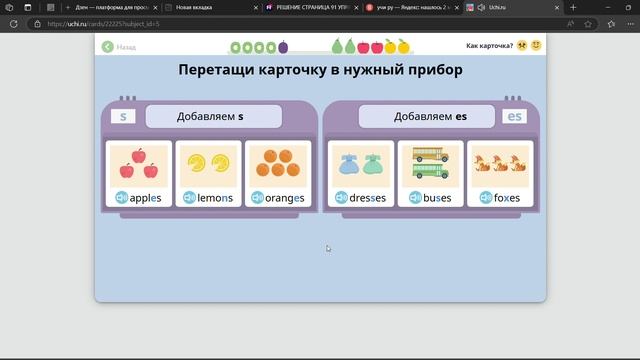The width and height of the screenshot is (640, 360).
Task: Open the browser settings and more menu
Action: pos(631,24)
